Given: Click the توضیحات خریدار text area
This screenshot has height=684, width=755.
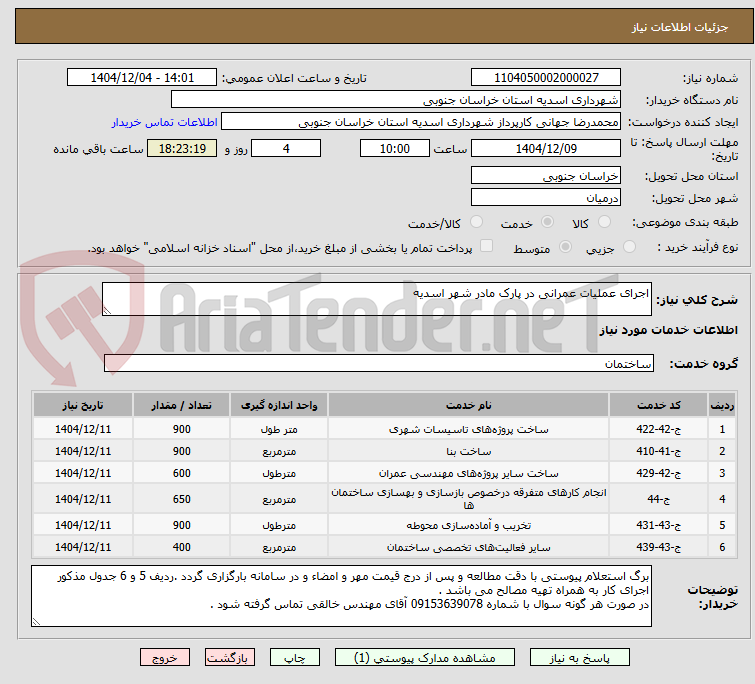Looking at the screenshot, I should [x=341, y=595].
